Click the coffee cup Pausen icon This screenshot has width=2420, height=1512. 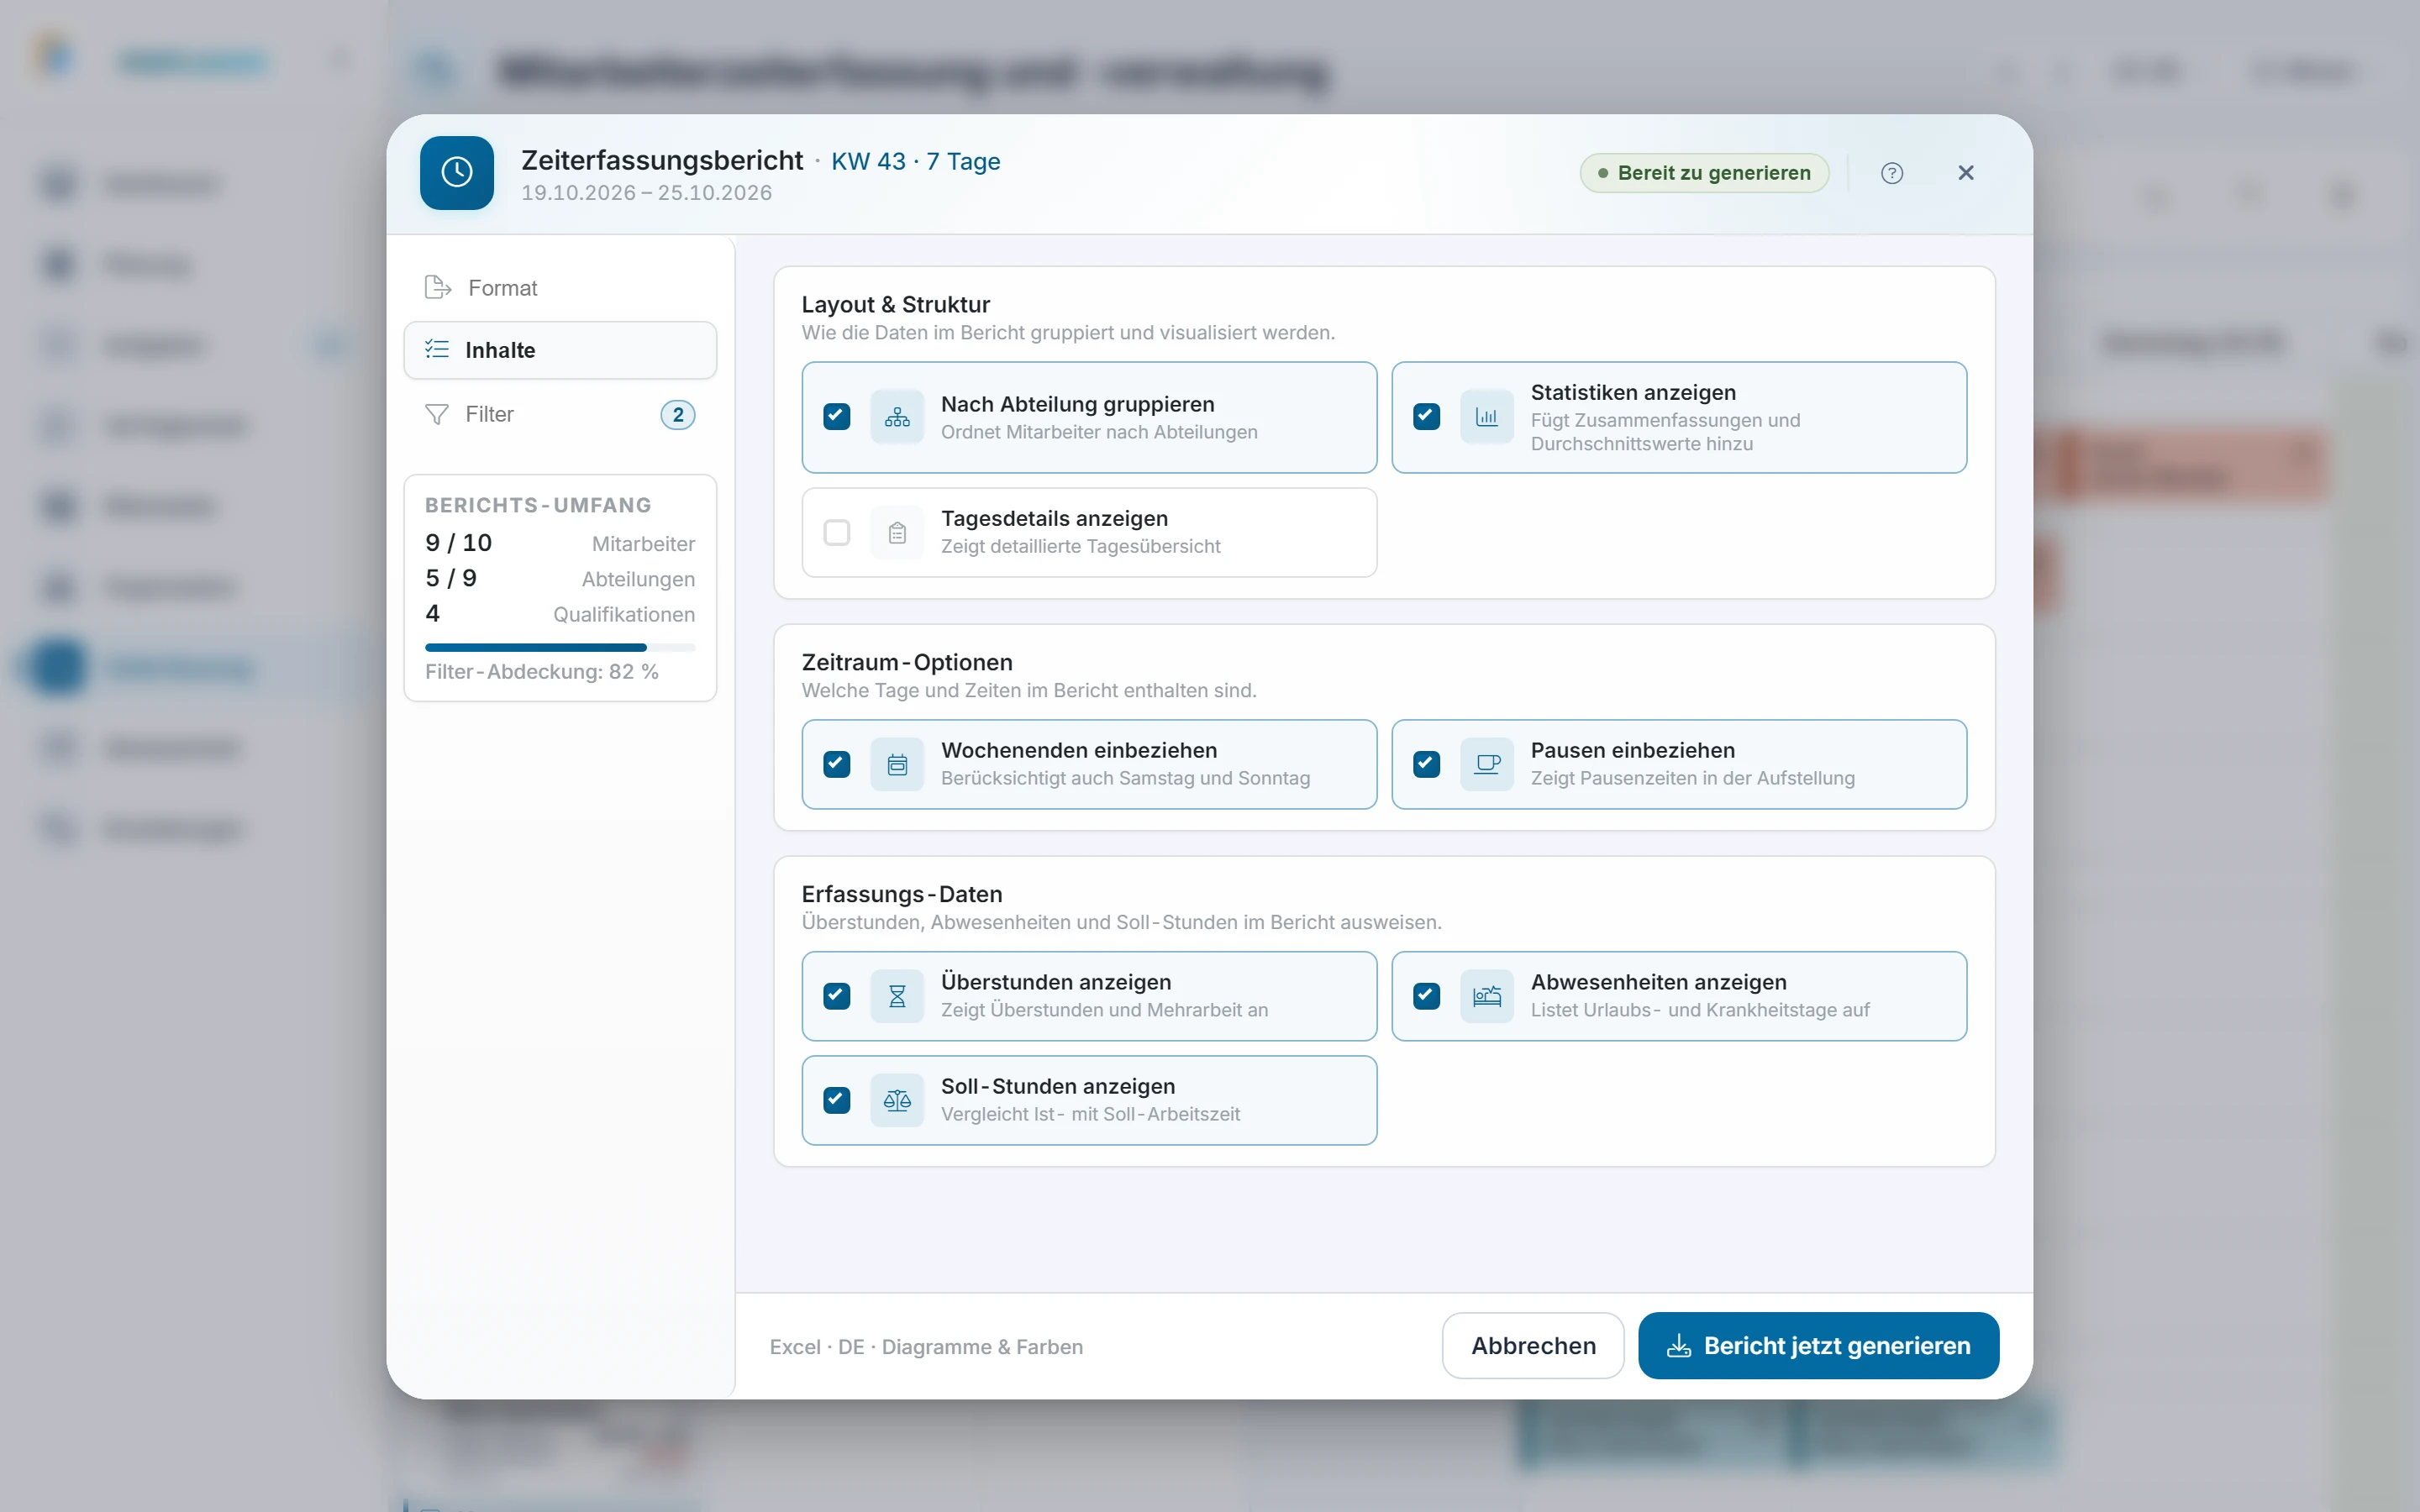(1487, 764)
